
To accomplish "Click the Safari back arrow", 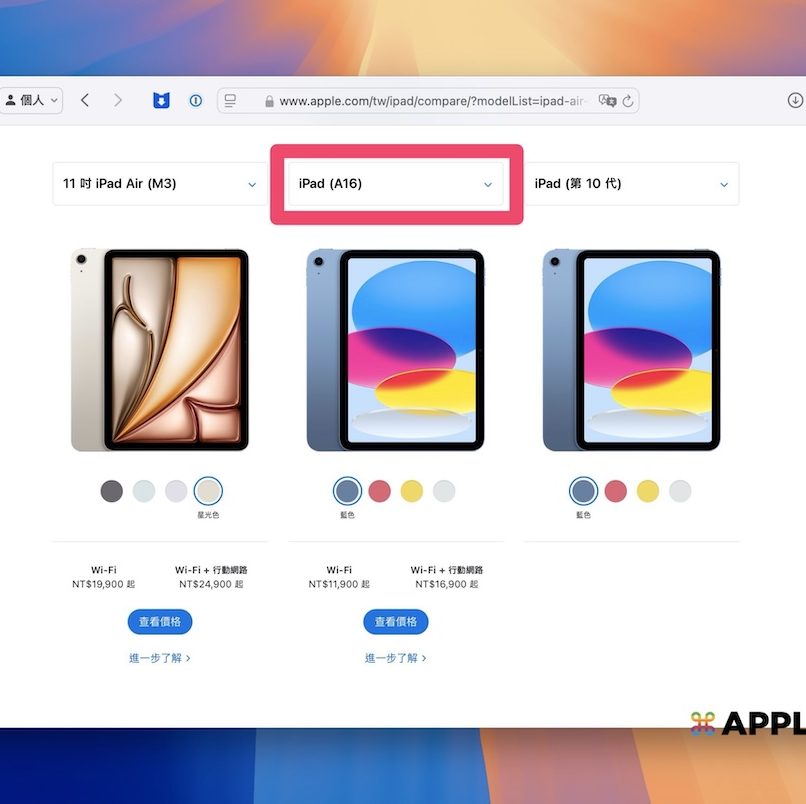I will (x=85, y=100).
